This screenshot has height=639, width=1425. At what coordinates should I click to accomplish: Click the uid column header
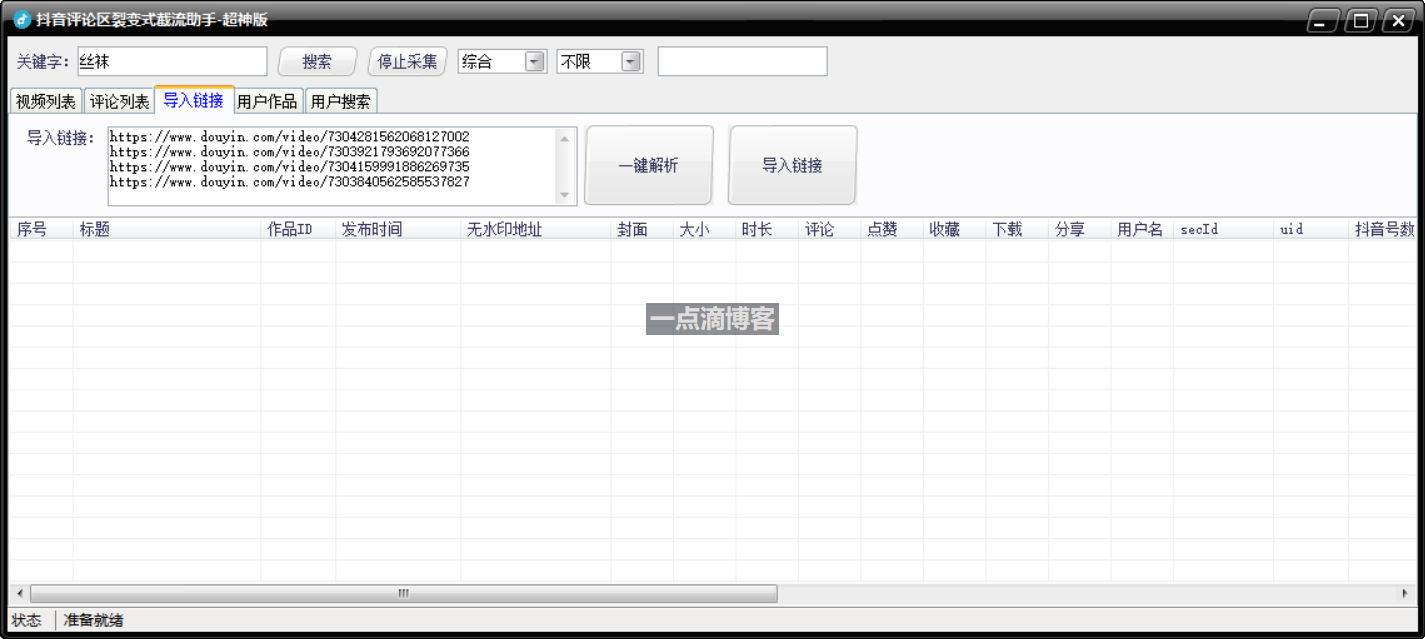click(1311, 229)
